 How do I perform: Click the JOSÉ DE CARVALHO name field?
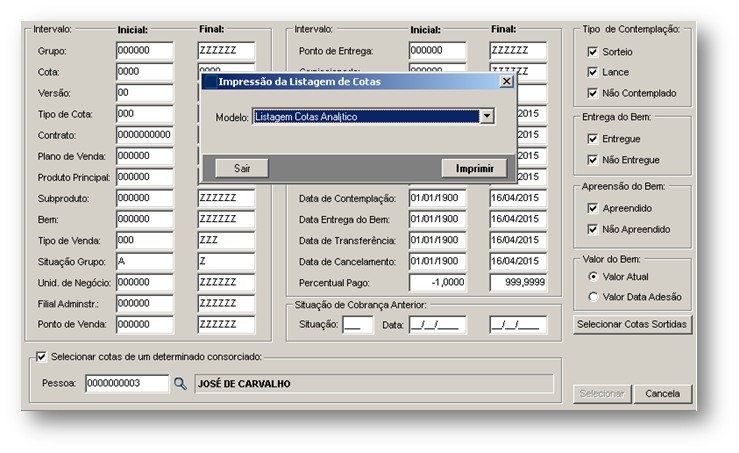[x=374, y=384]
